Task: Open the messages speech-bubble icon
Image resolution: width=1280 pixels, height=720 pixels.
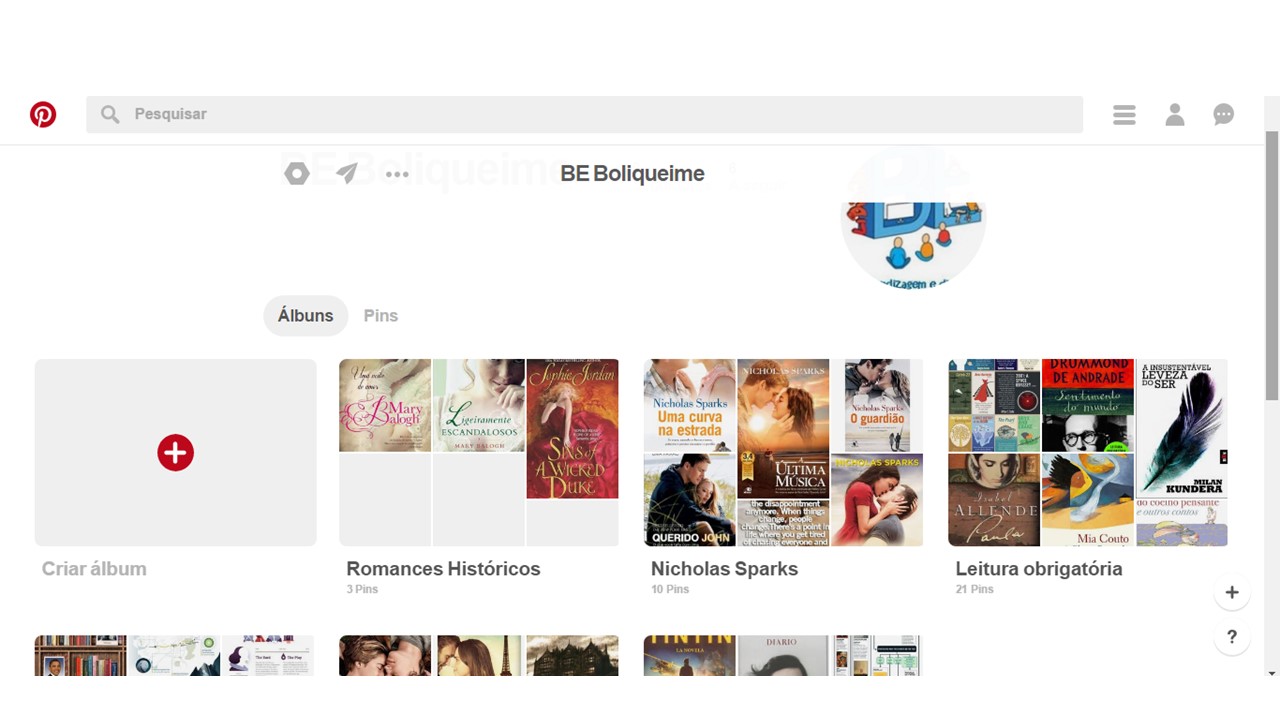Action: click(1224, 115)
